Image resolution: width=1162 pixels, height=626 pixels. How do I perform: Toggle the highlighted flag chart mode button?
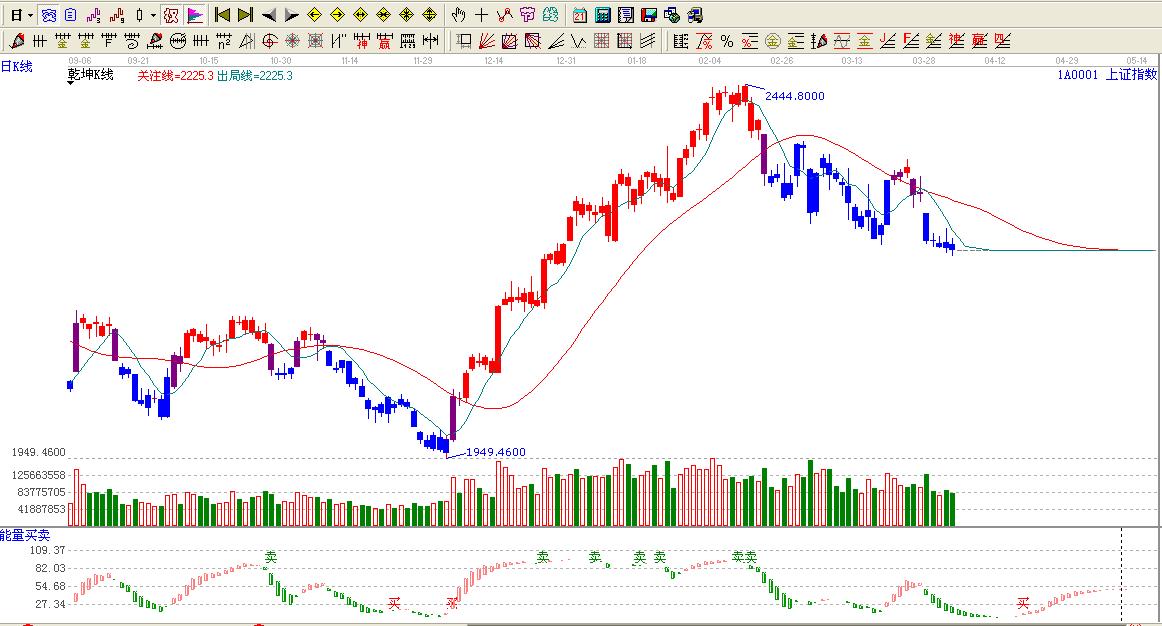click(x=194, y=15)
